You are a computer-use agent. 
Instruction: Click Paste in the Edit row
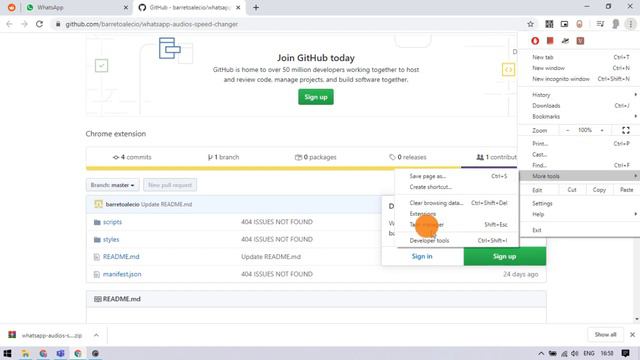click(627, 190)
